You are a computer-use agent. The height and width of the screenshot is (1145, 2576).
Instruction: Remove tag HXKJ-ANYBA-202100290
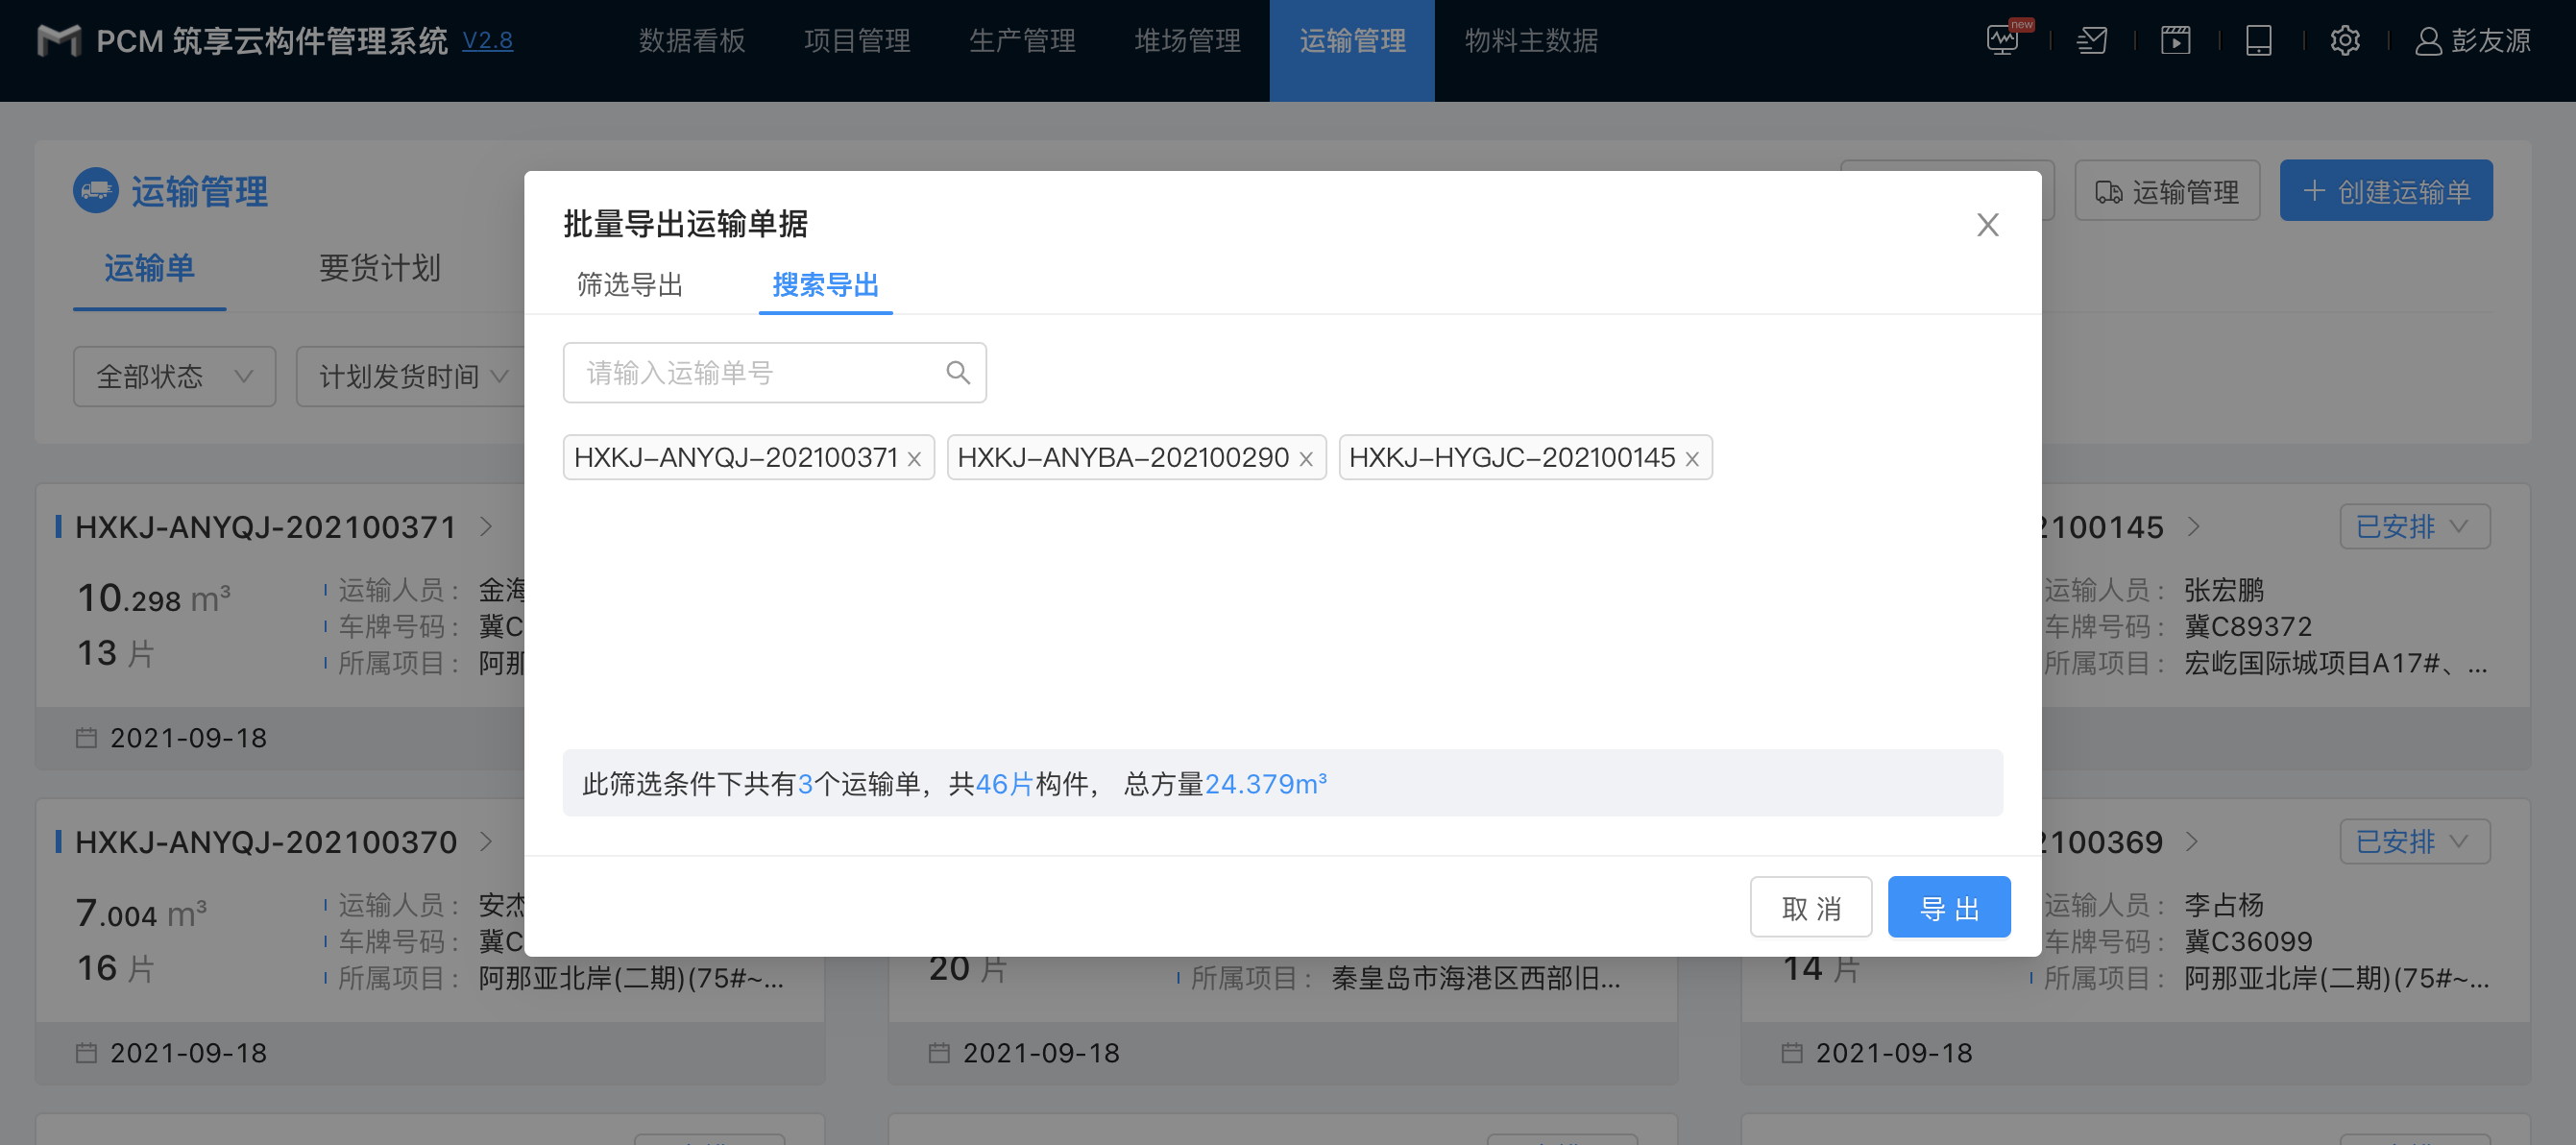(x=1305, y=459)
